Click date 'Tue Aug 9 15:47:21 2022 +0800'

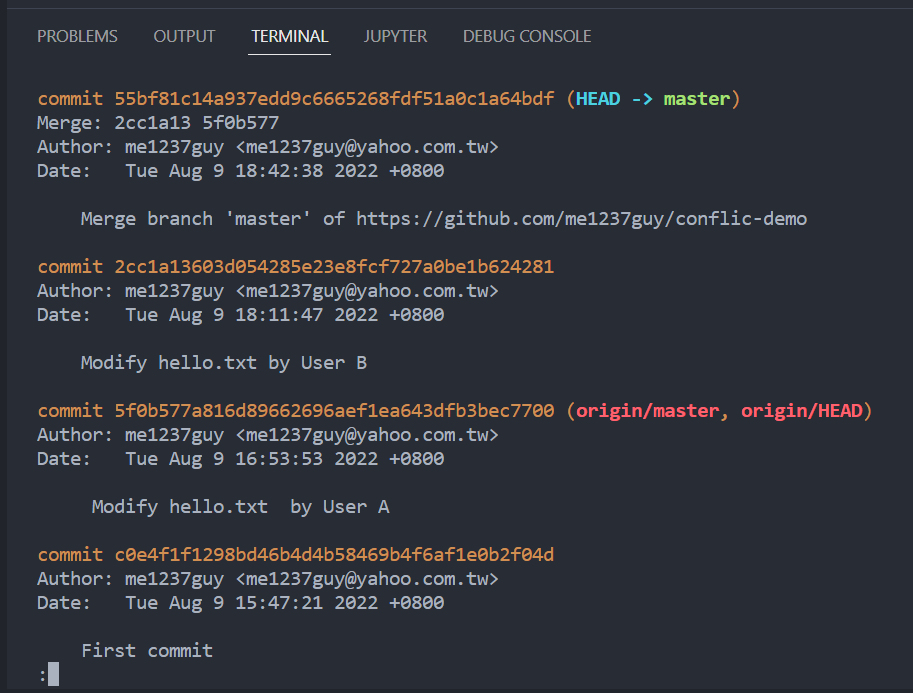[285, 602]
